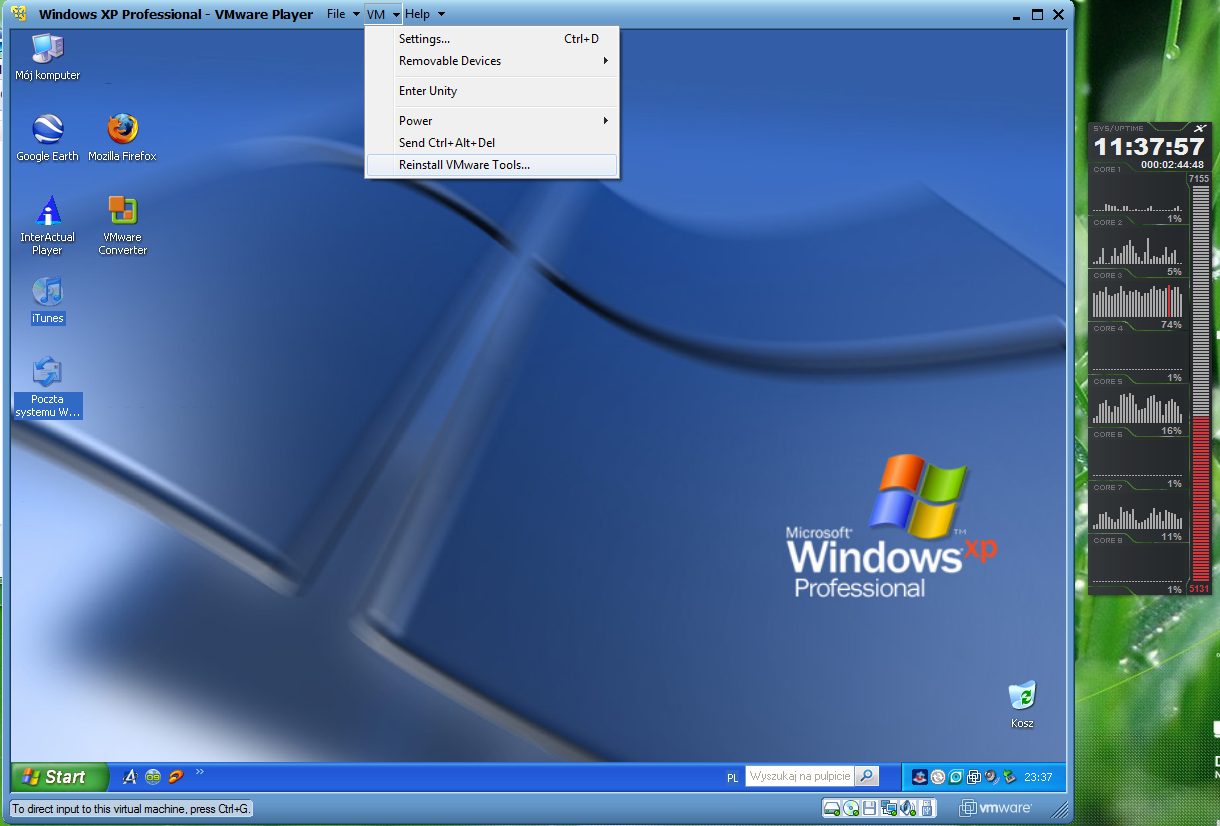1220x826 pixels.
Task: Click the VMware Tools tray icon
Action: pyautogui.click(x=973, y=776)
